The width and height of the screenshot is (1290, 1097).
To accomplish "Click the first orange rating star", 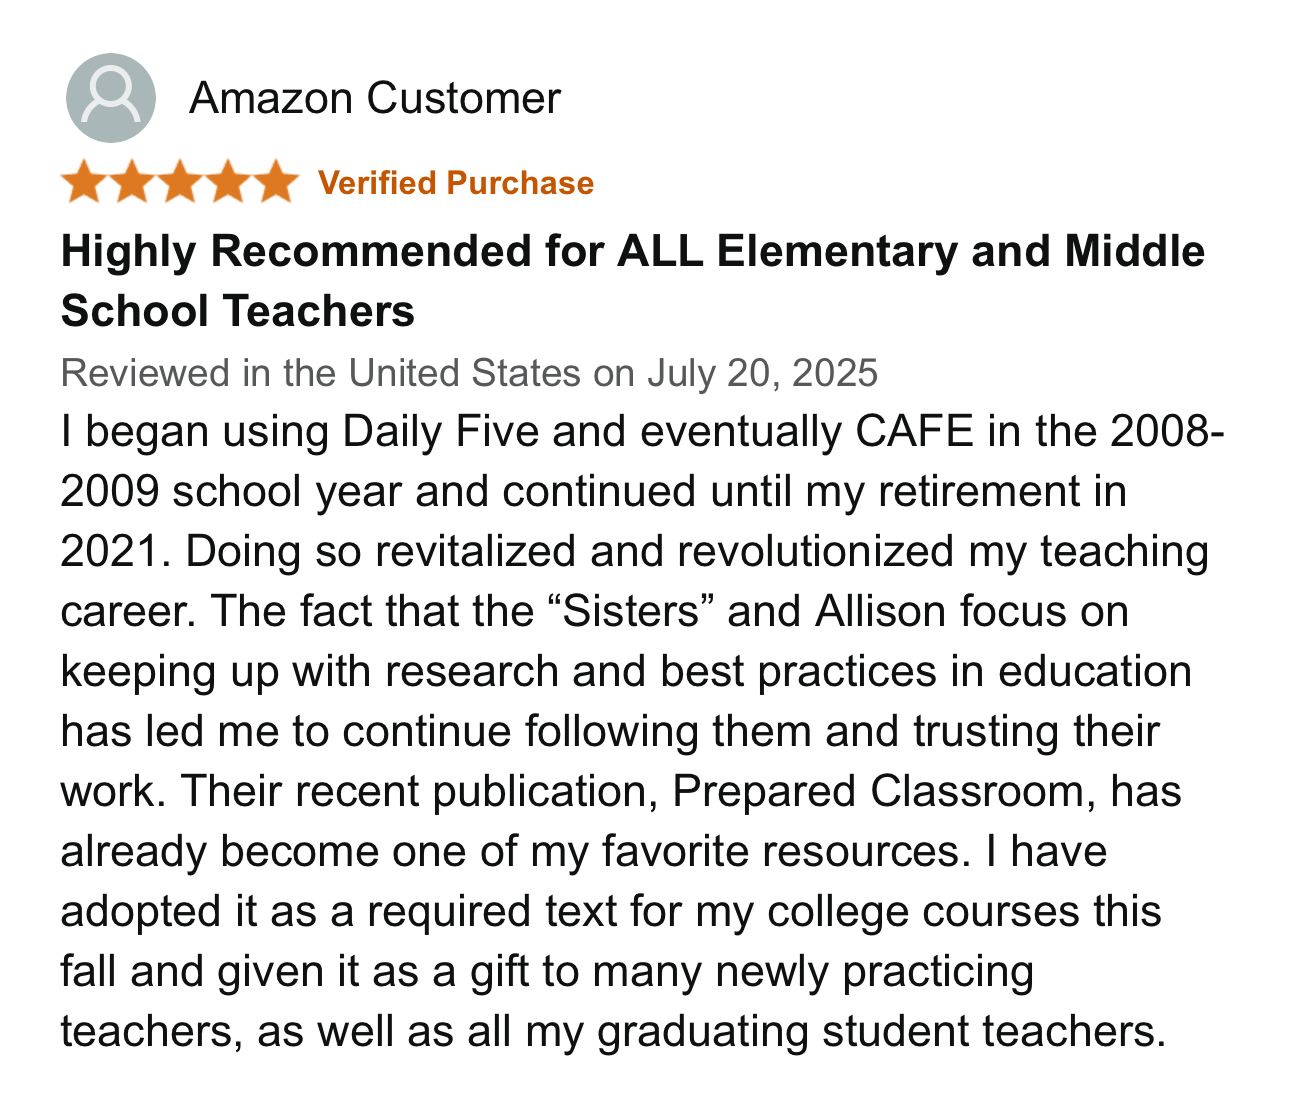I will tap(83, 182).
